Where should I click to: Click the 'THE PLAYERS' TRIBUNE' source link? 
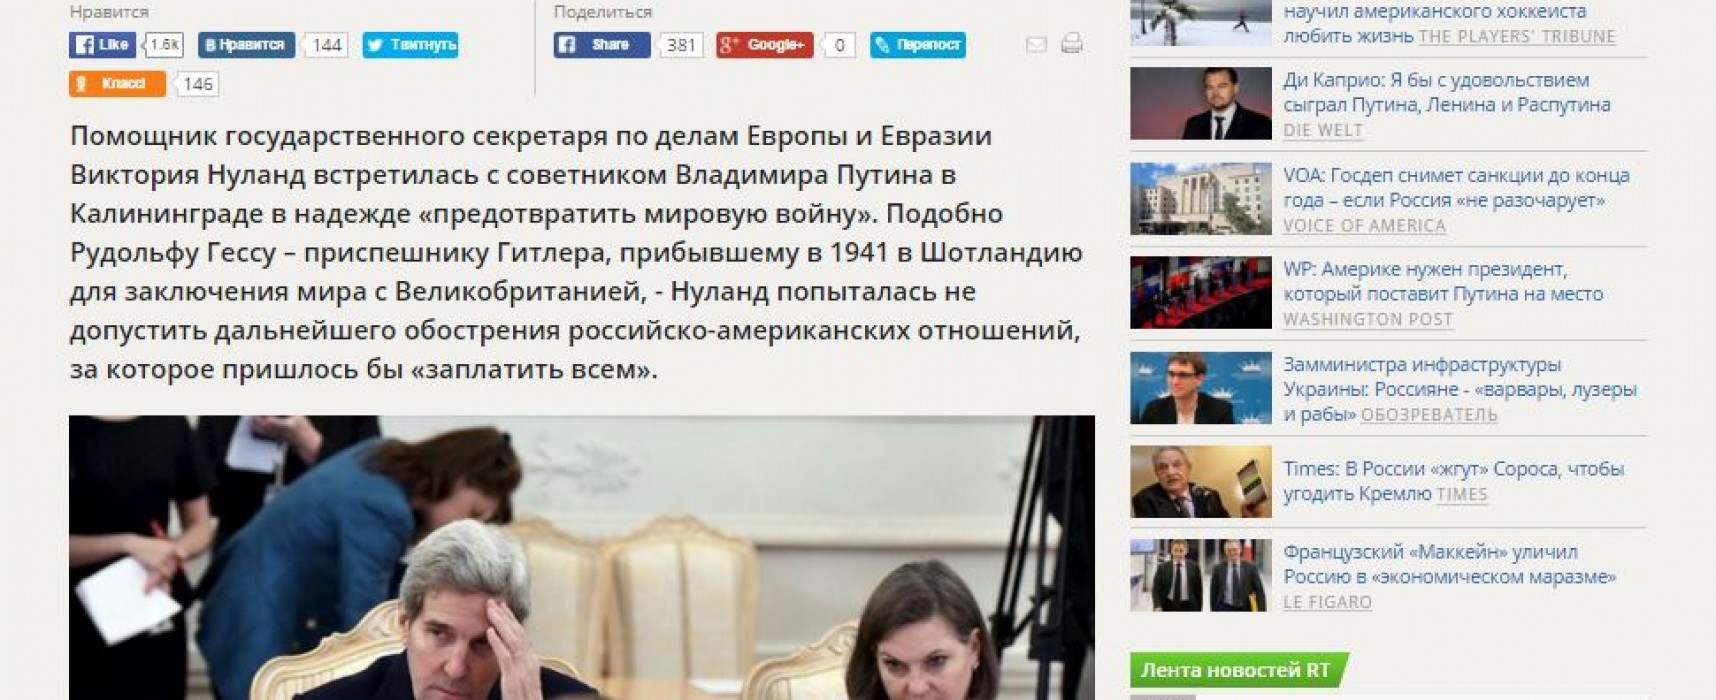pos(1517,37)
